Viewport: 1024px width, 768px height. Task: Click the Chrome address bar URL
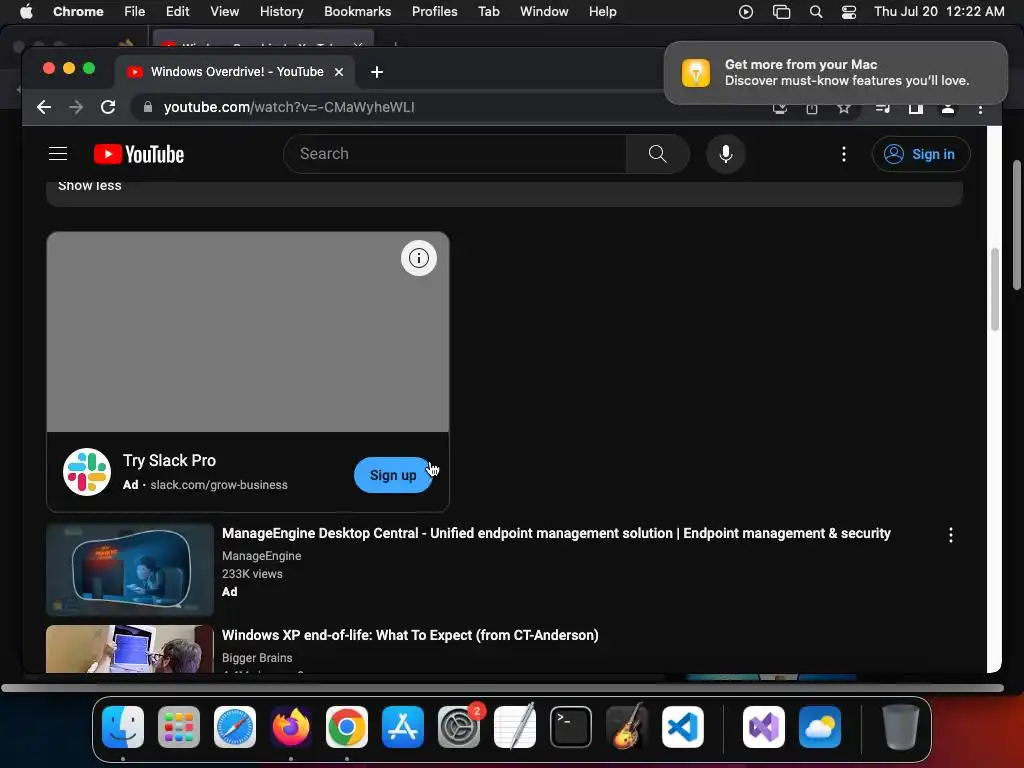(x=289, y=107)
